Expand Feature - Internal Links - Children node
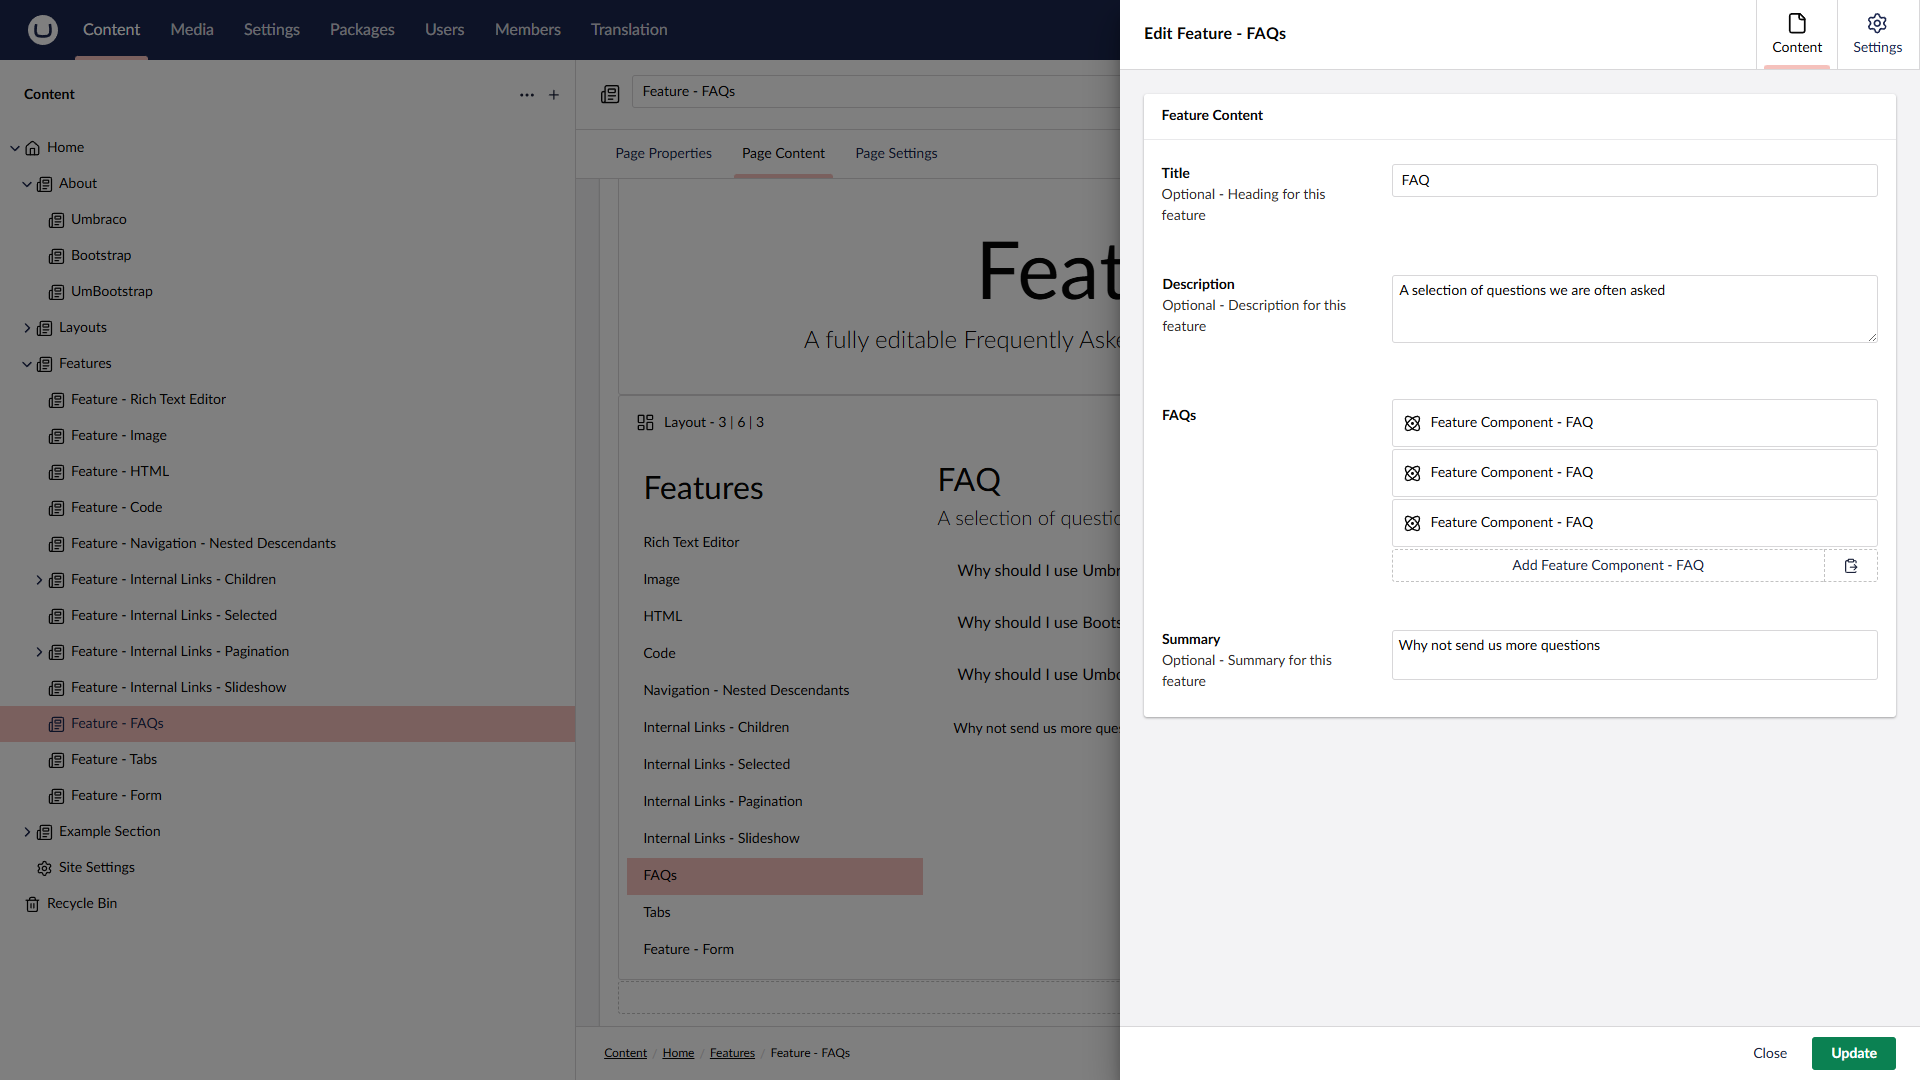Viewport: 1920px width, 1080px height. tap(39, 580)
